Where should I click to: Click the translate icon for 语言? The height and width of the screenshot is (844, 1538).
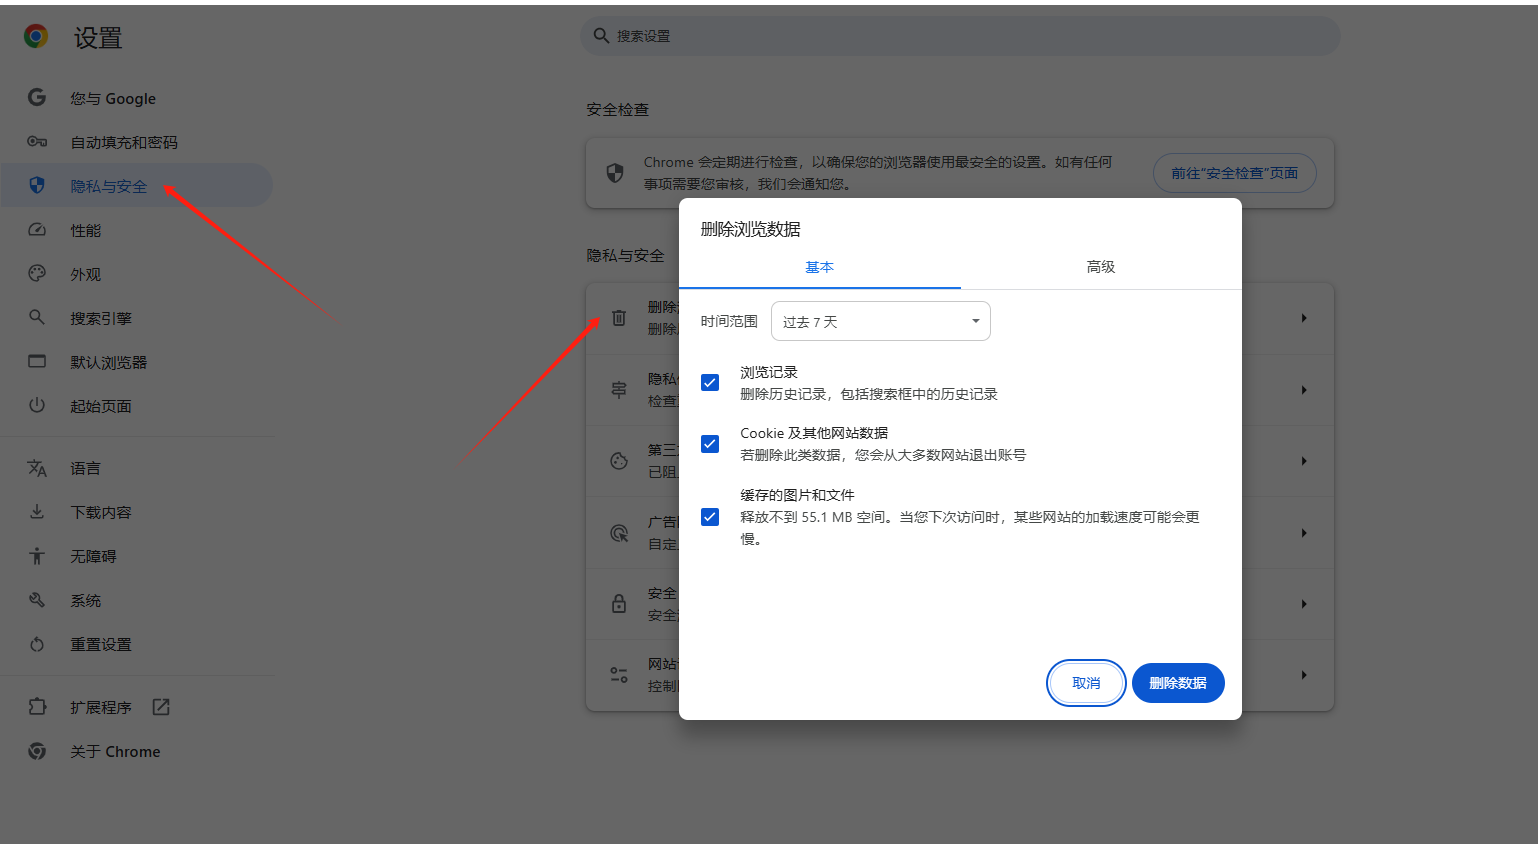[x=37, y=468]
